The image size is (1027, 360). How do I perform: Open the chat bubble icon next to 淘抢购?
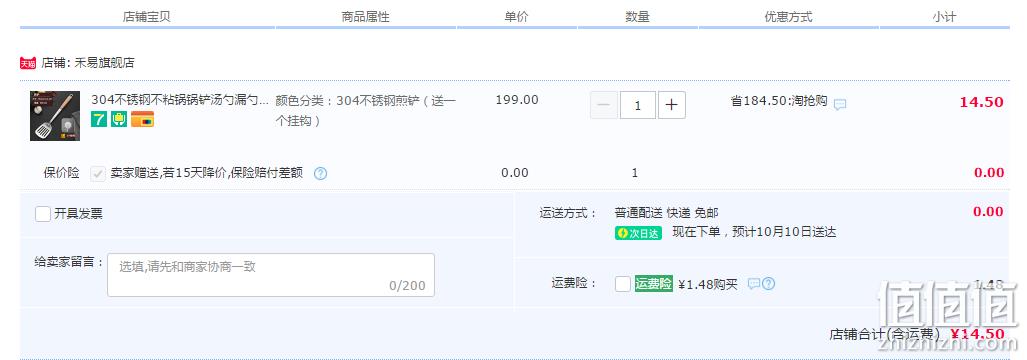click(x=840, y=105)
